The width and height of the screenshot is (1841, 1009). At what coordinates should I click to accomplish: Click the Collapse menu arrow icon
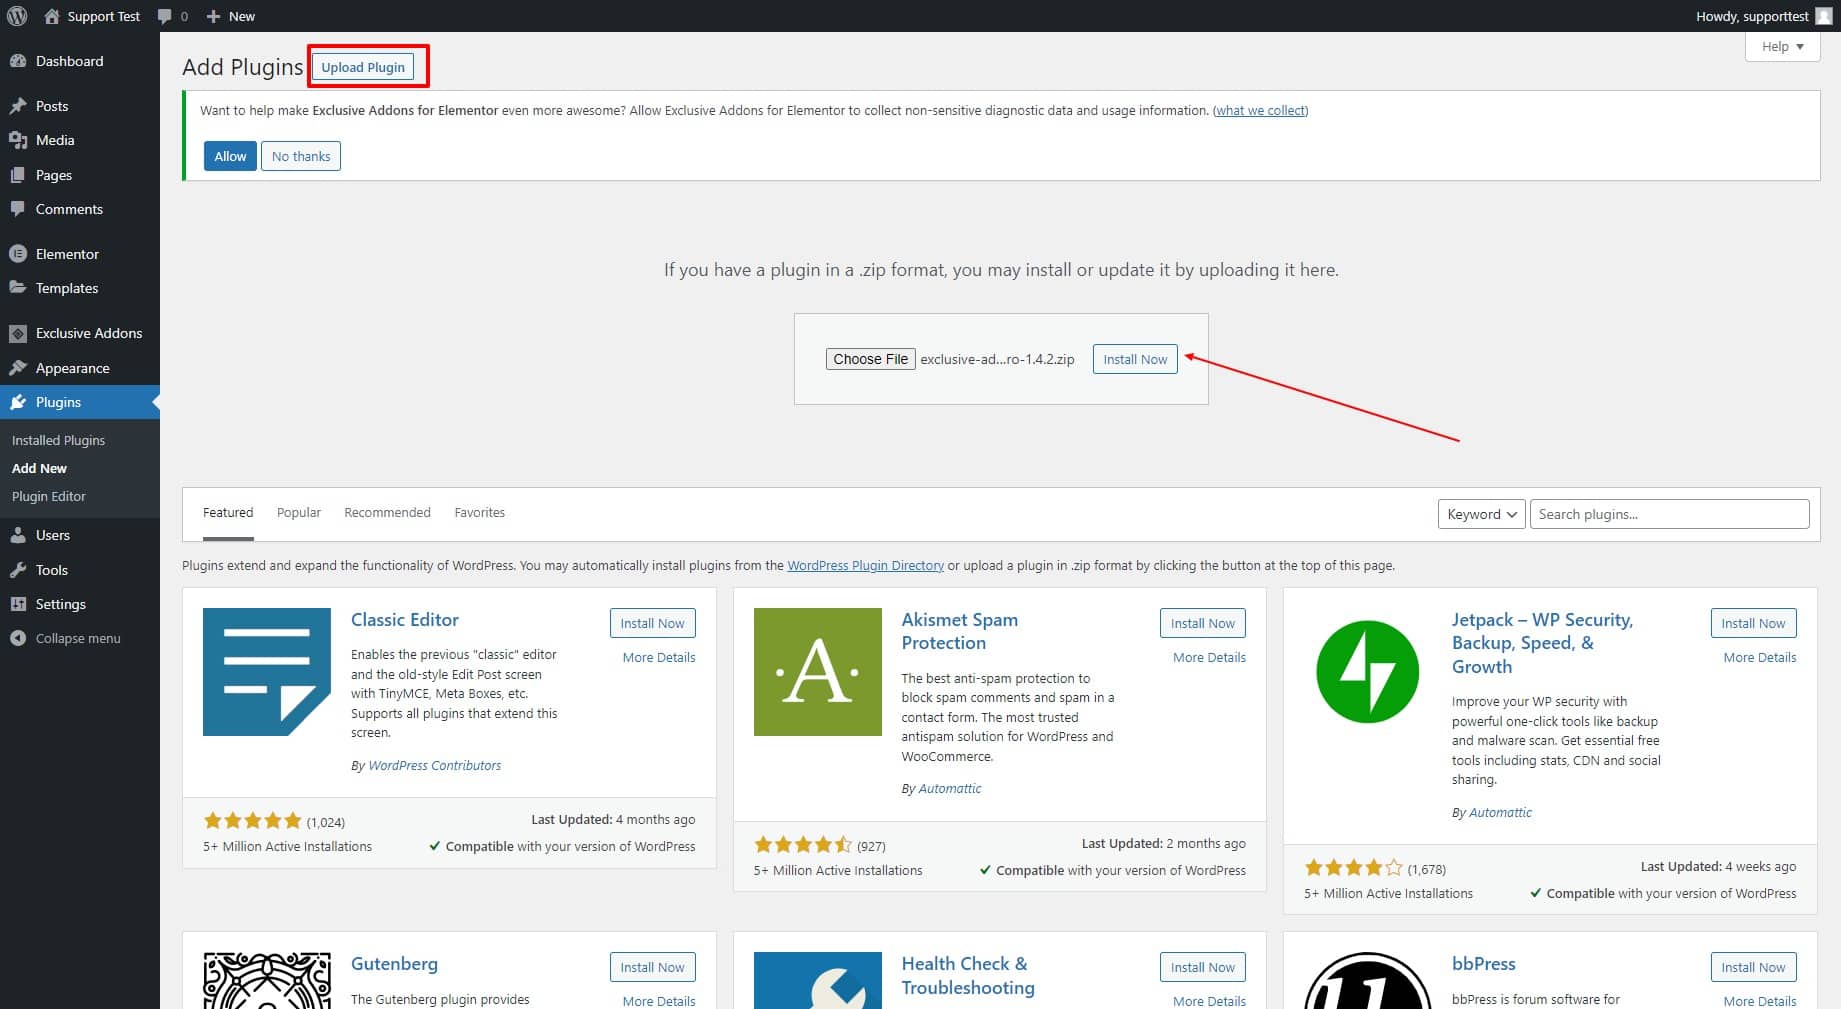[x=18, y=638]
